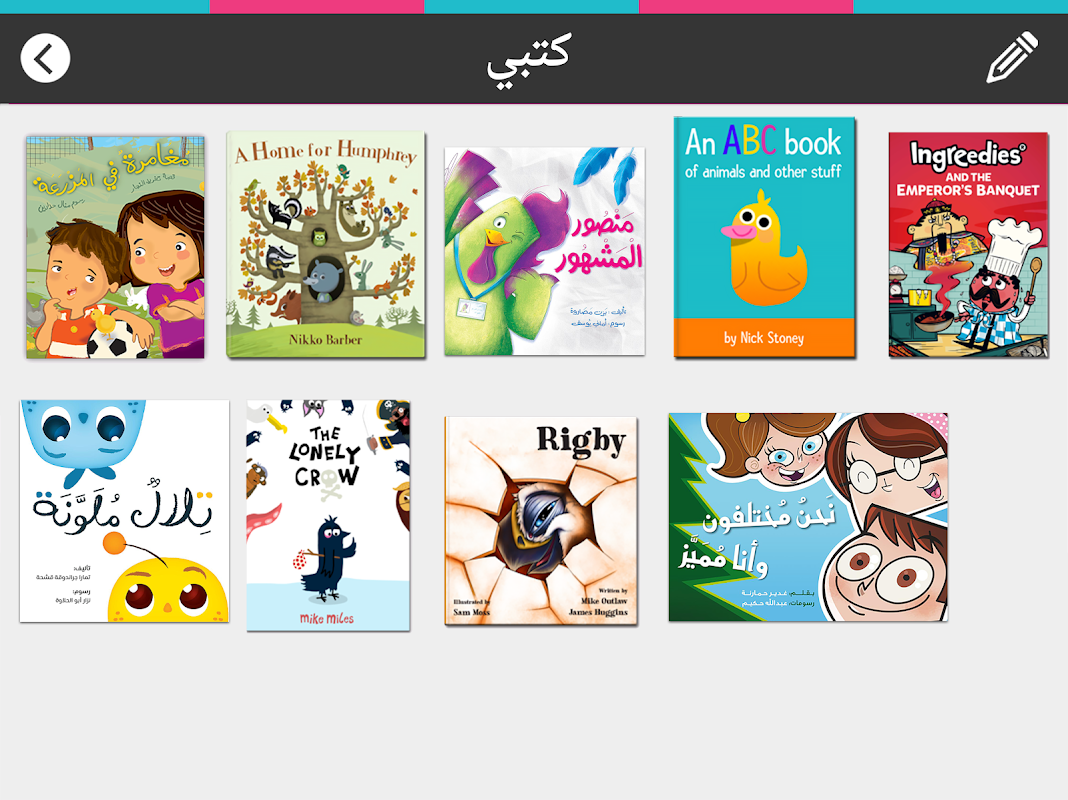The width and height of the screenshot is (1068, 800).
Task: Click Nikko Barber author name on cover
Action: coord(325,339)
